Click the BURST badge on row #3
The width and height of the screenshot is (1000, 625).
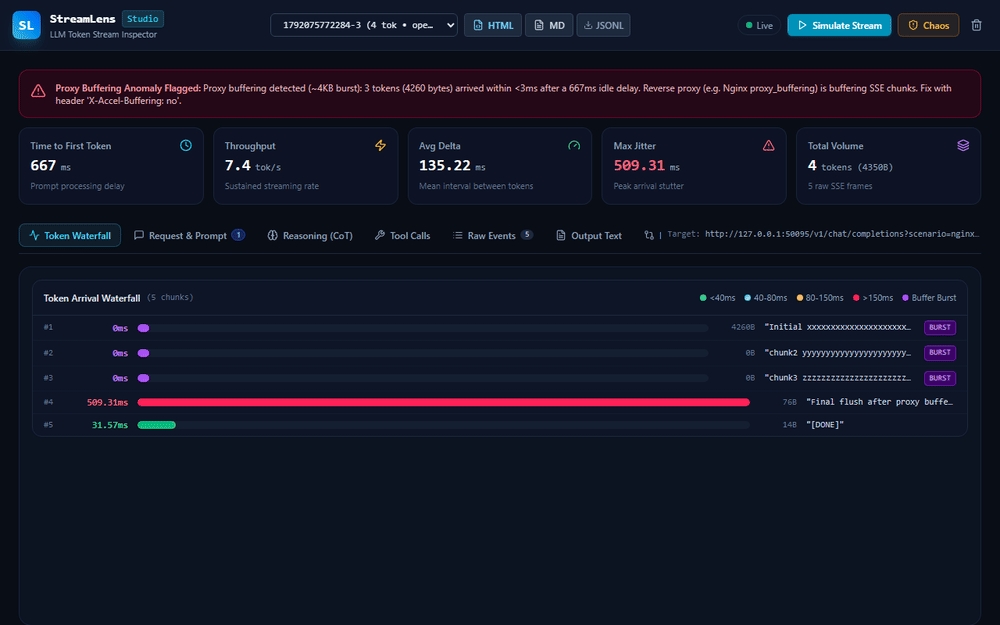pos(939,378)
